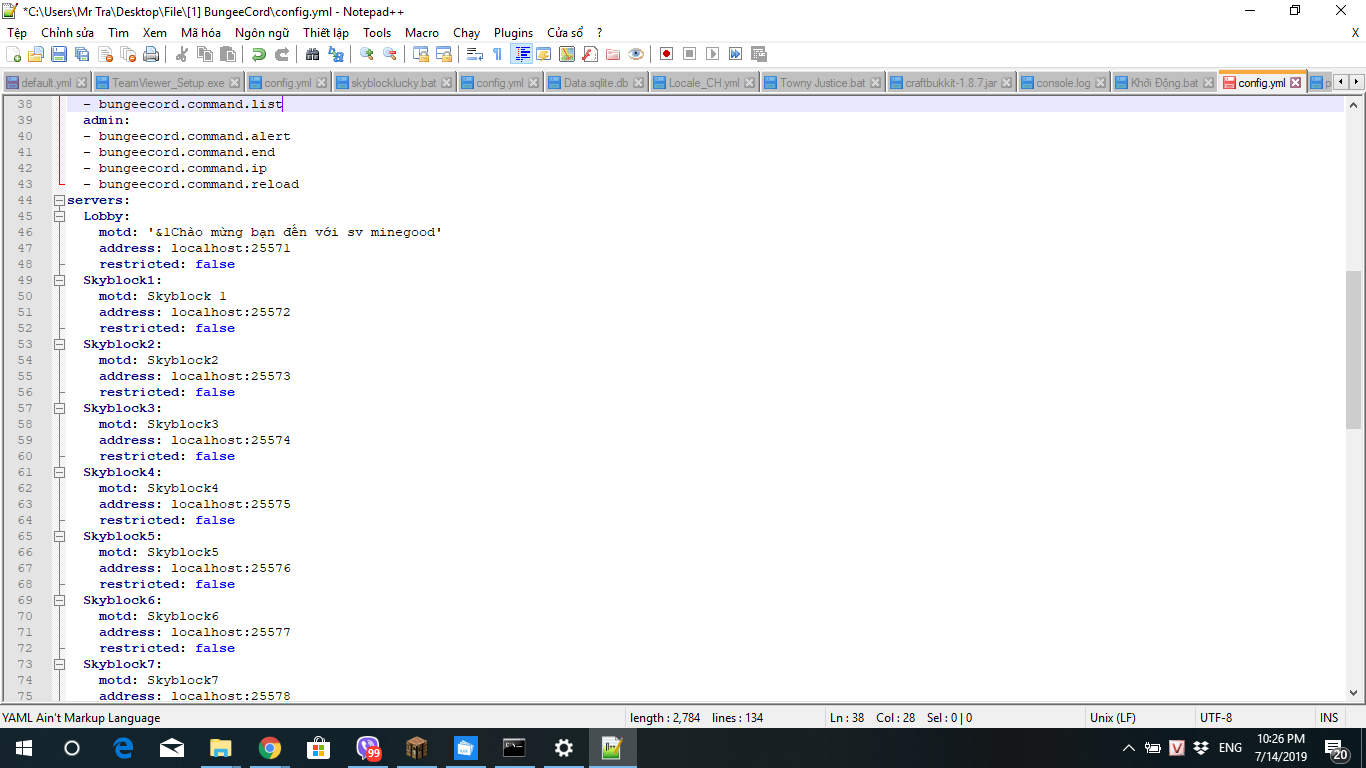Toggle synchronized horizontal scrolling
The image size is (1366, 768).
[444, 54]
